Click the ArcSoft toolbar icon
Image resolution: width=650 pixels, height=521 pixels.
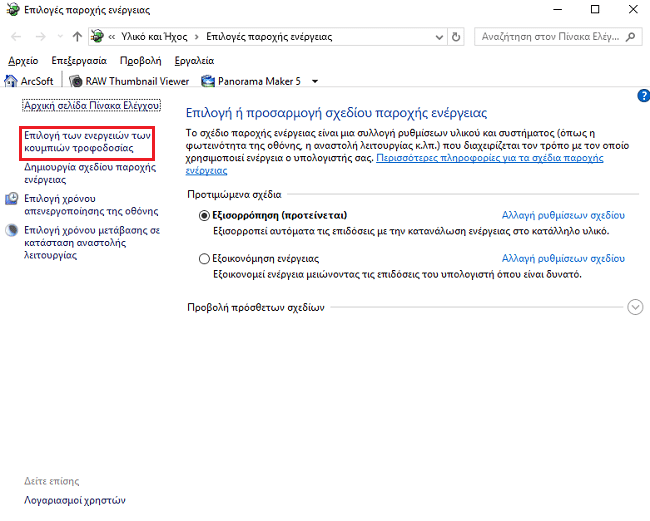[x=30, y=80]
